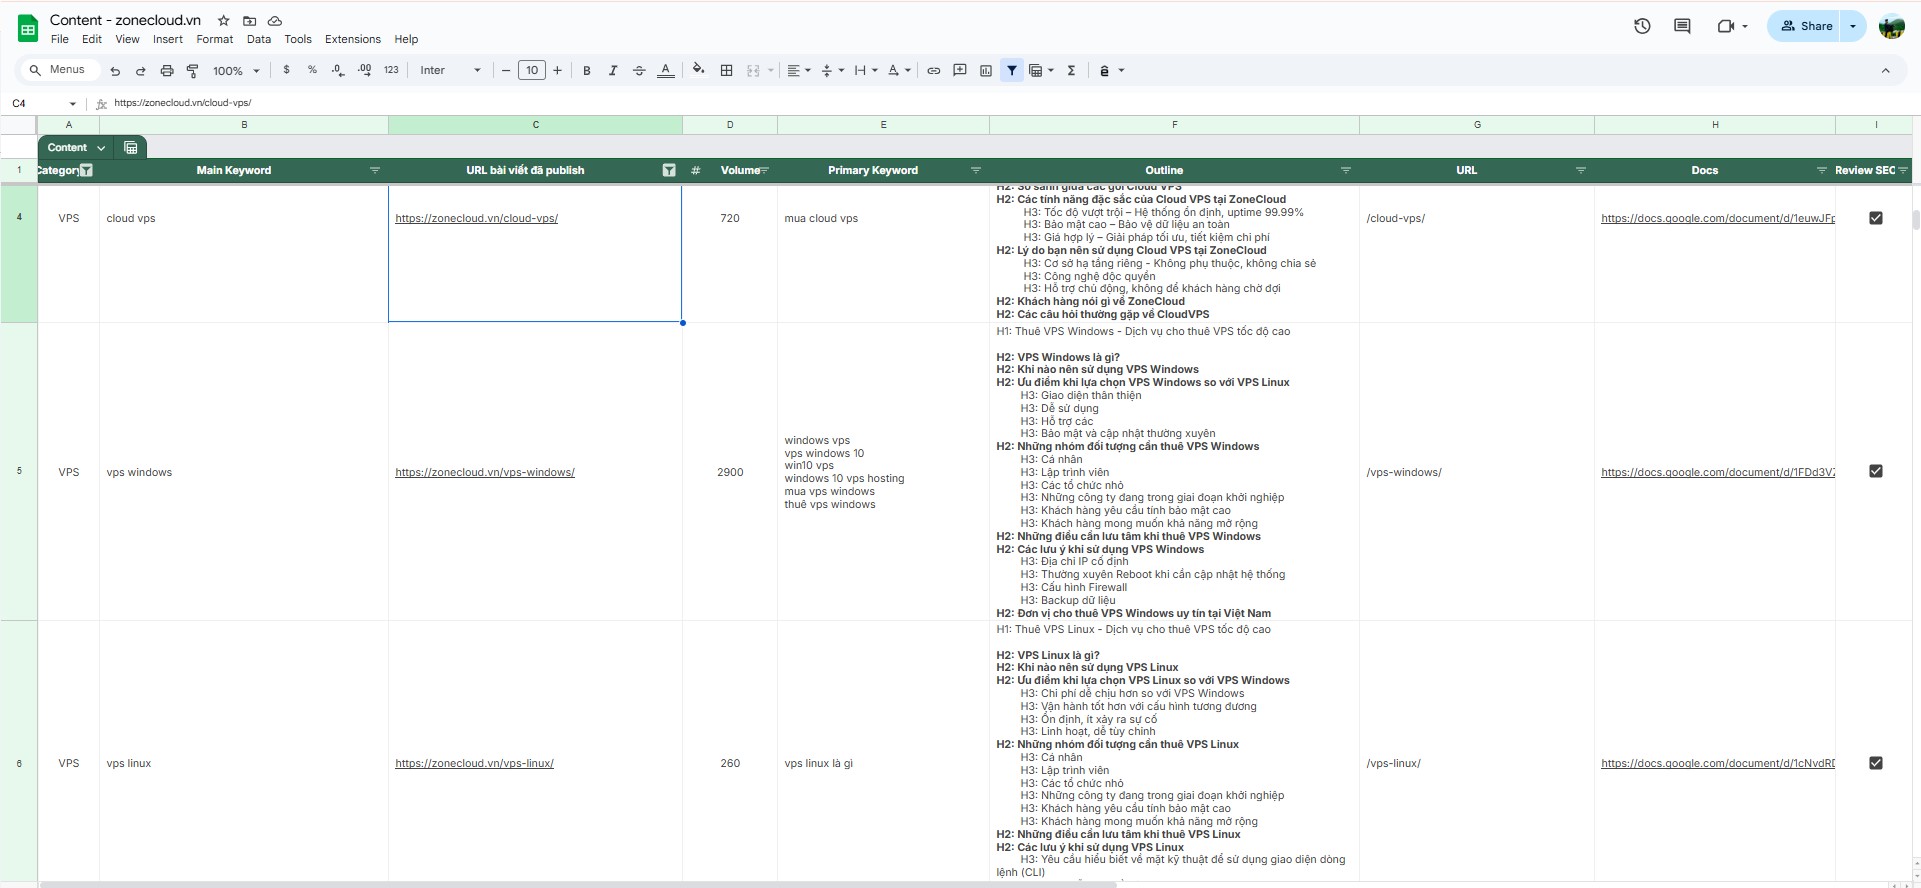
Task: Increase font size with plus
Action: (557, 70)
